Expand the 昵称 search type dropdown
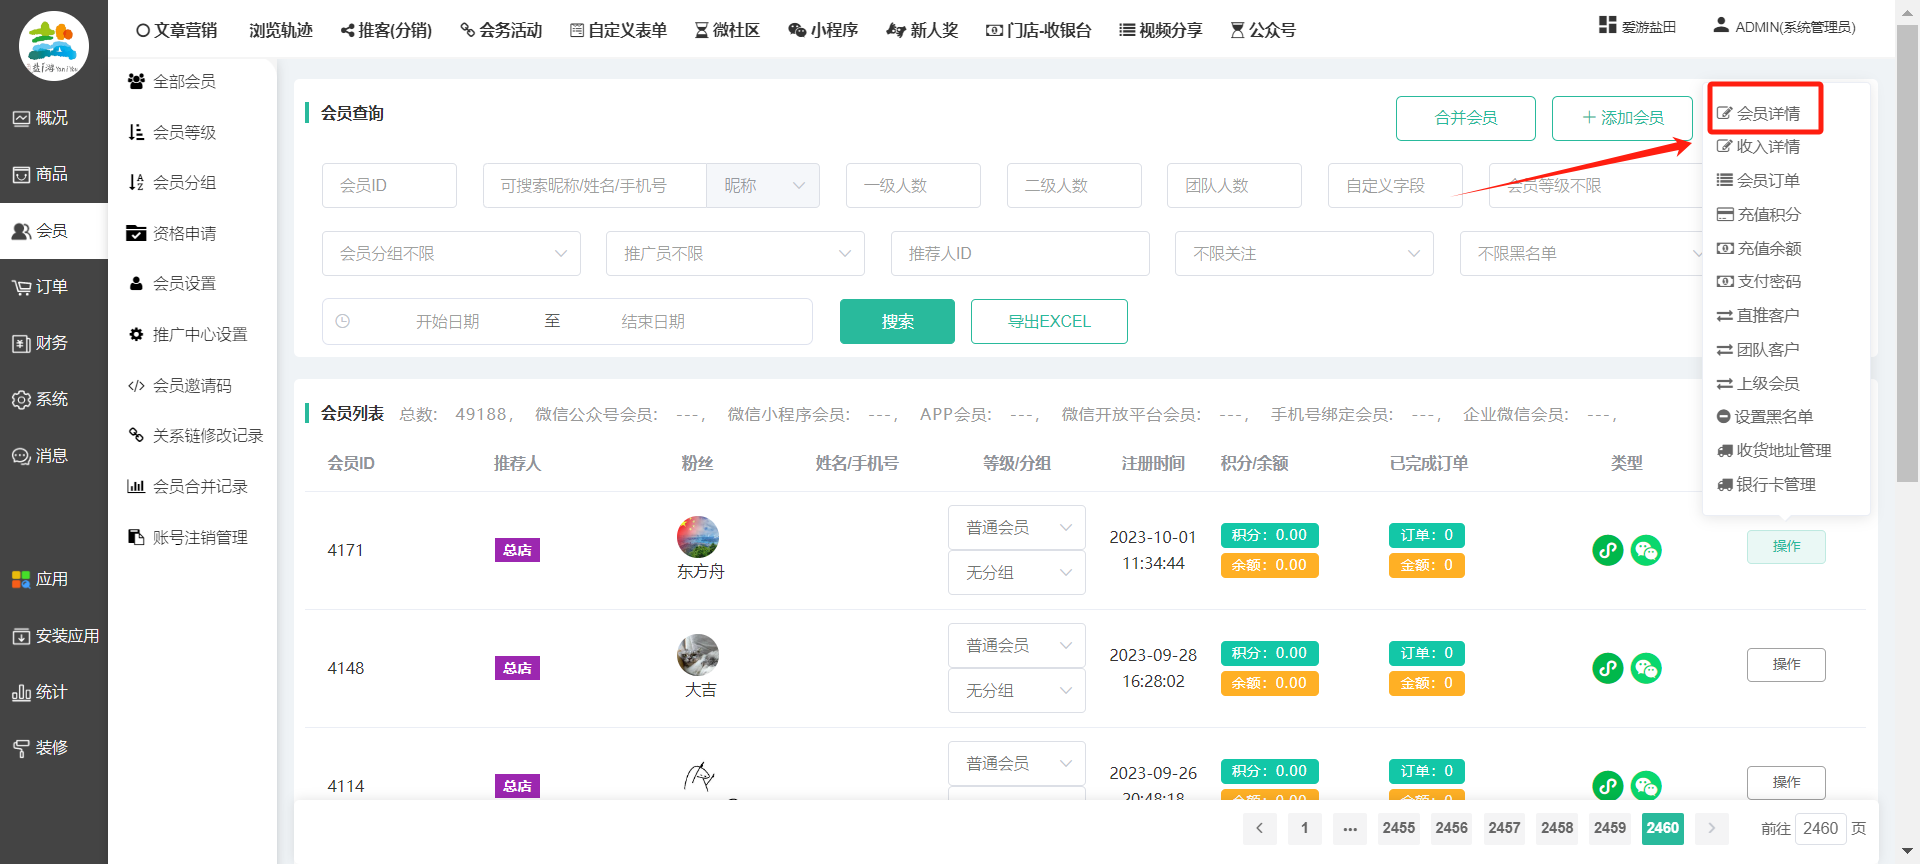 click(x=763, y=186)
